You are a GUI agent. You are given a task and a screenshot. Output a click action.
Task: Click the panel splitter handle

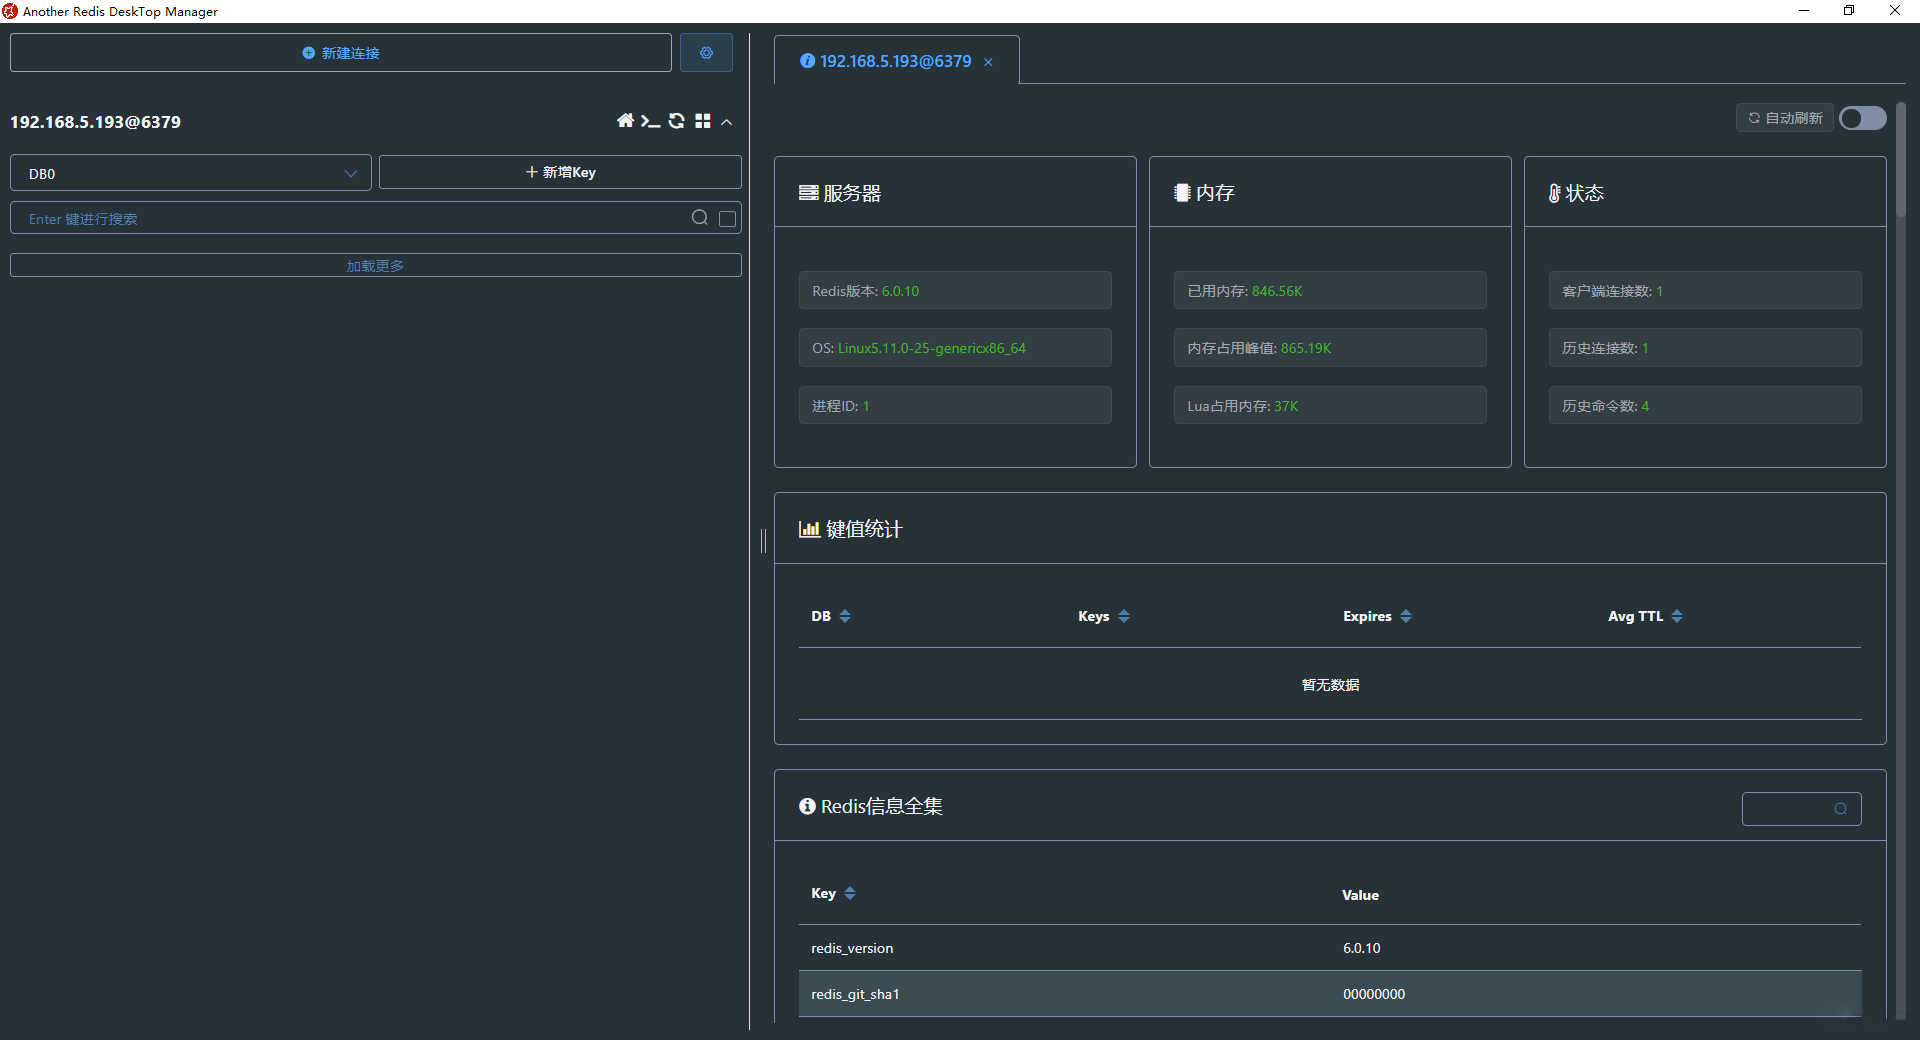(763, 541)
